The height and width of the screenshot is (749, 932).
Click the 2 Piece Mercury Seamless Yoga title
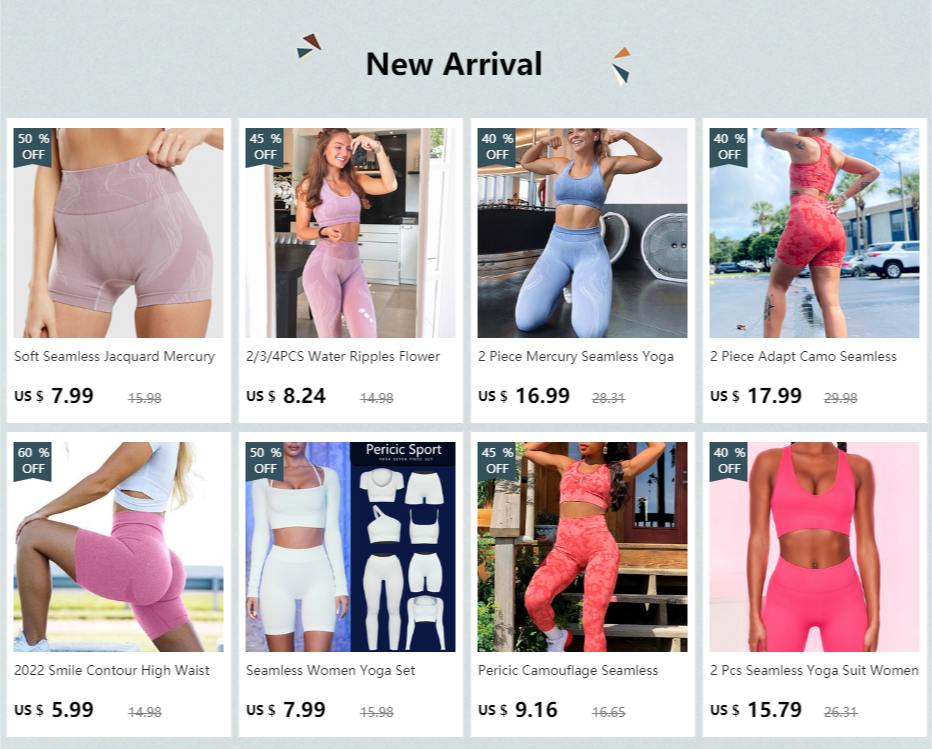point(576,357)
